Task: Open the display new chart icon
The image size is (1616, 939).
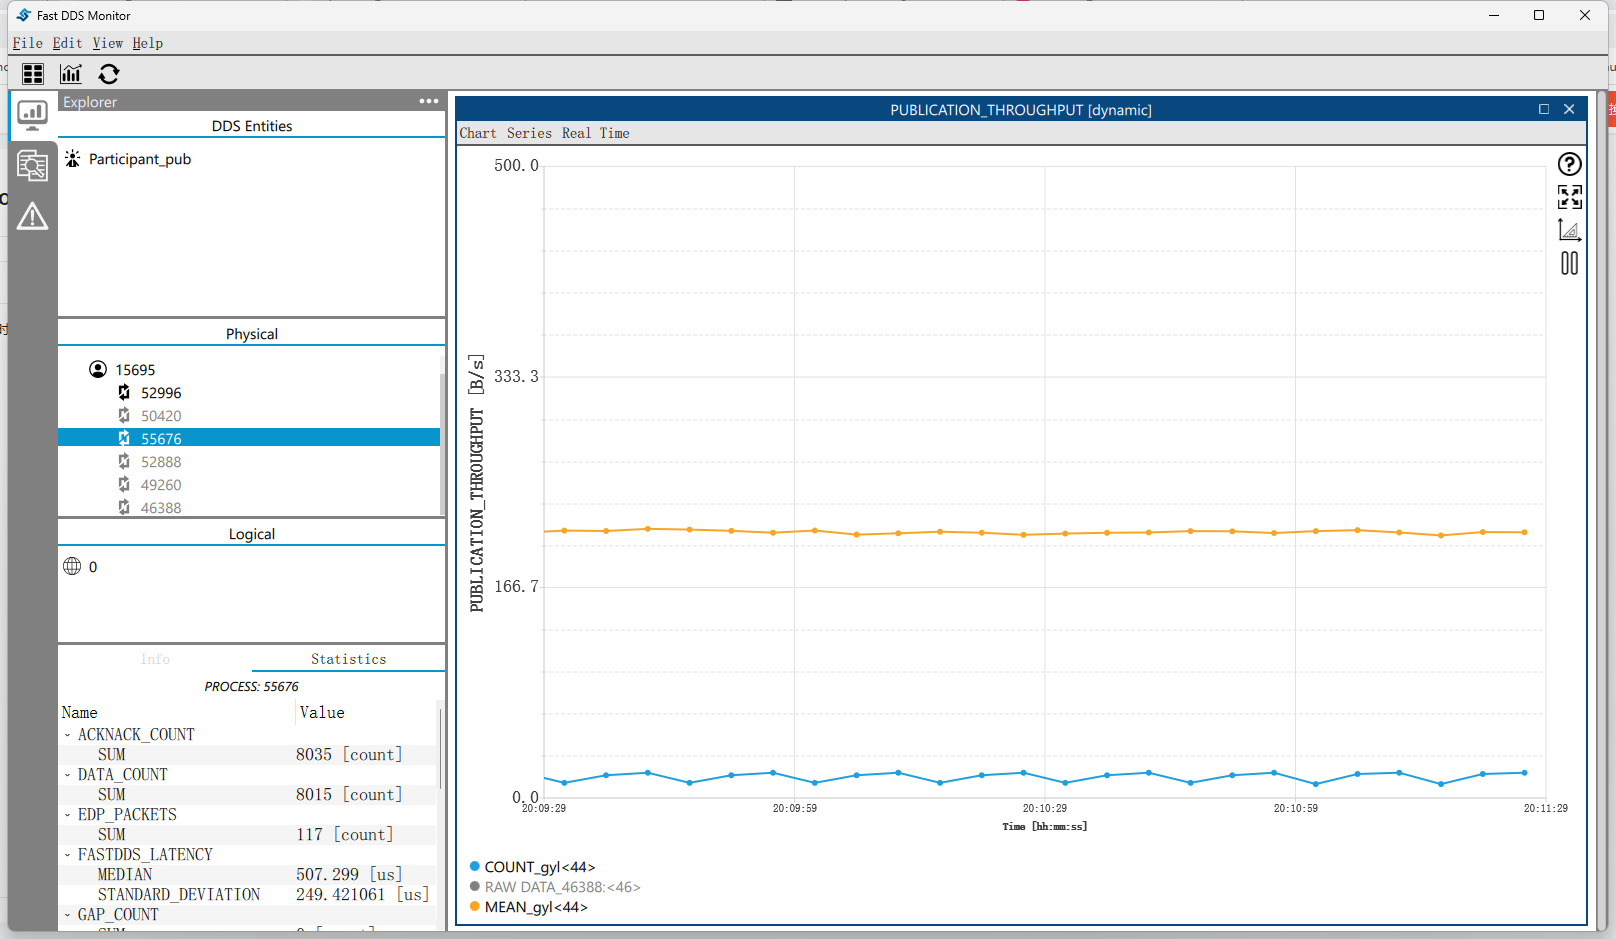Action: (71, 74)
